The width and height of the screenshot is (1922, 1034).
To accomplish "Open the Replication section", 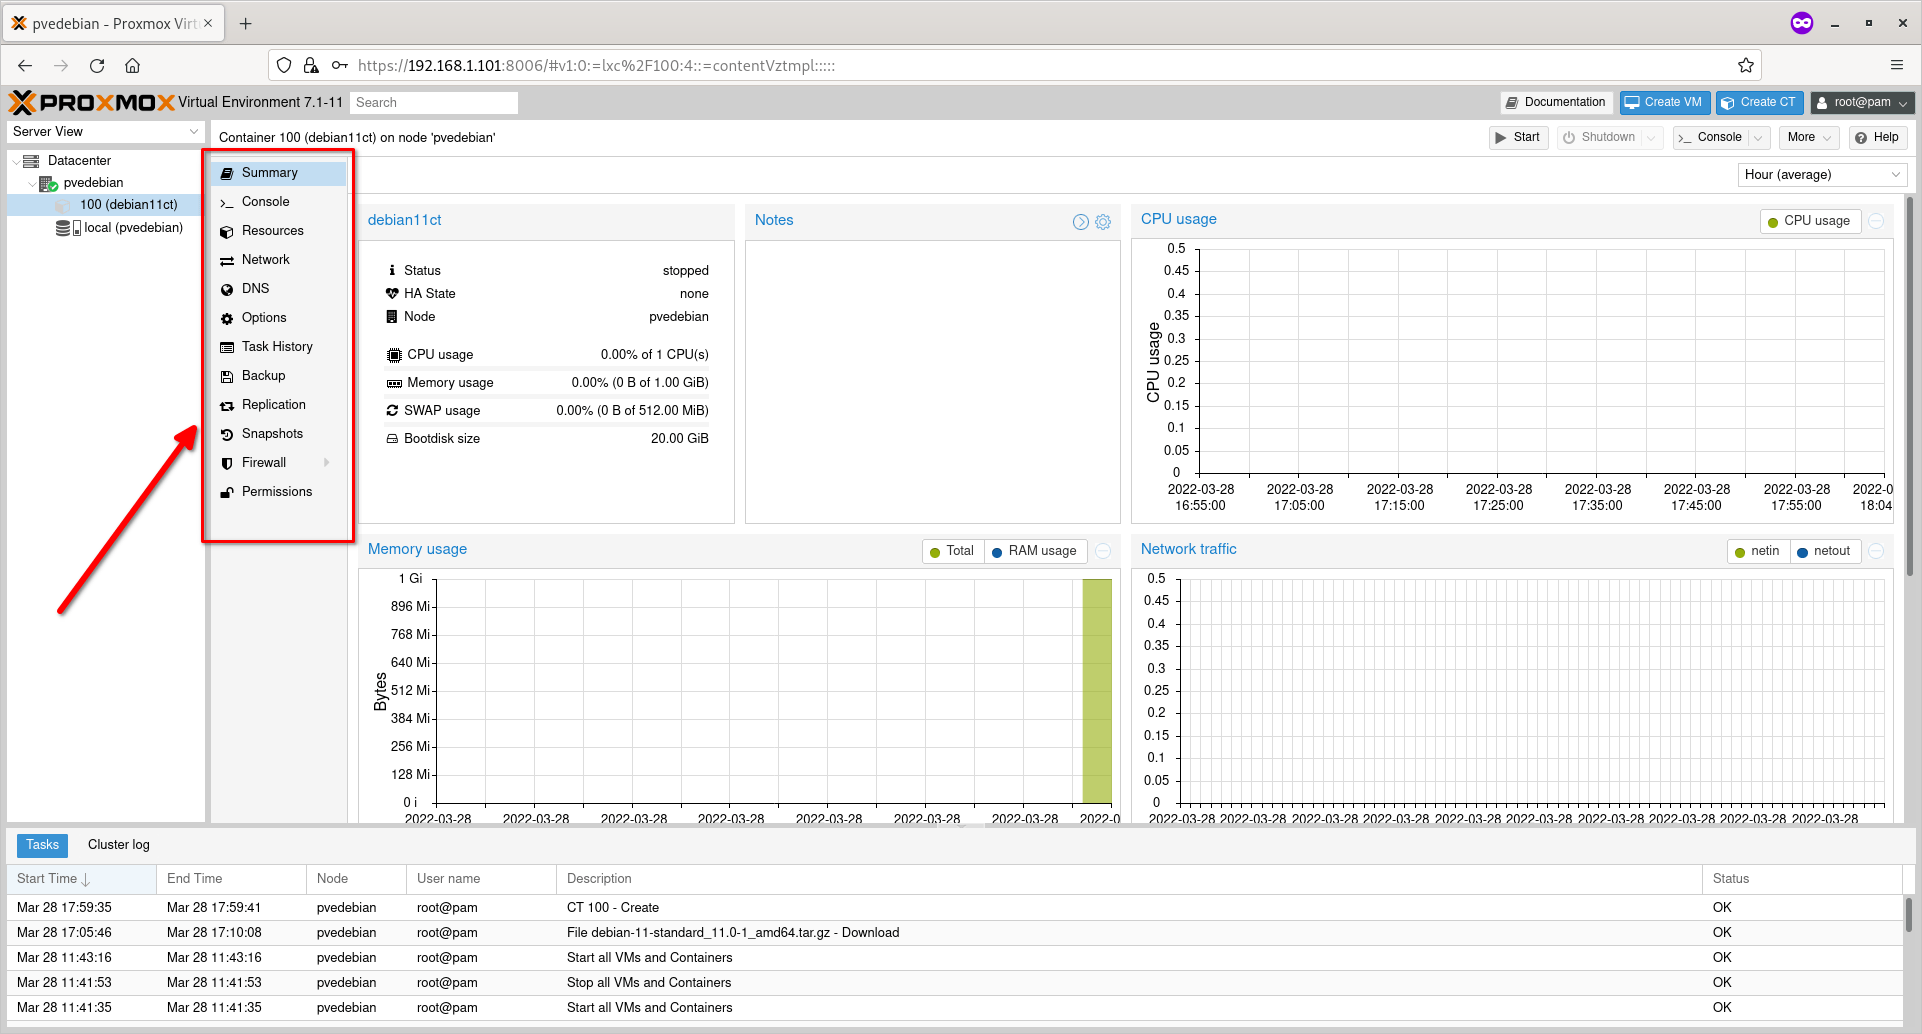I will pos(278,405).
